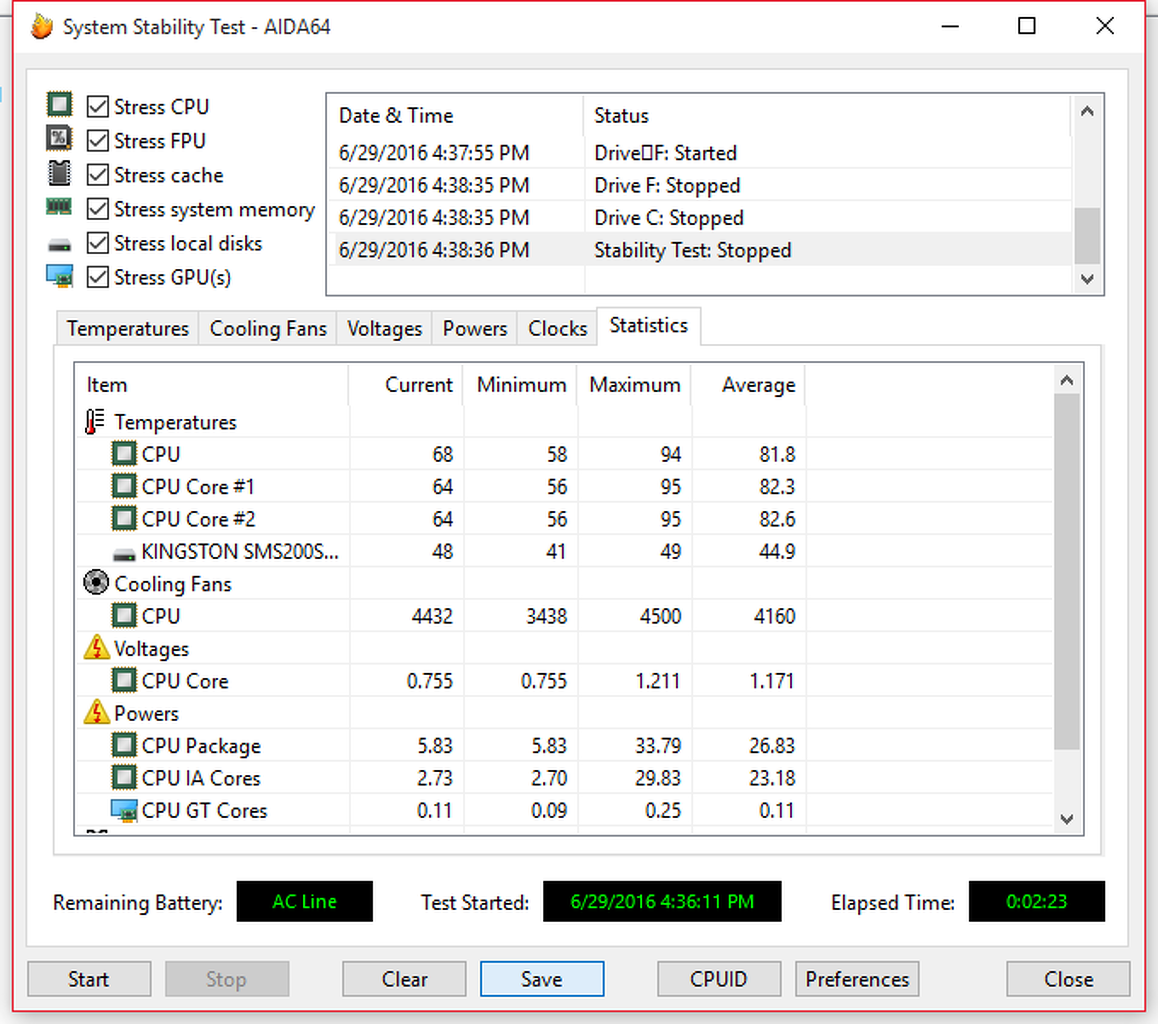The width and height of the screenshot is (1158, 1024).
Task: Select the 'Drive C: Stopped' log entry
Action: click(700, 218)
